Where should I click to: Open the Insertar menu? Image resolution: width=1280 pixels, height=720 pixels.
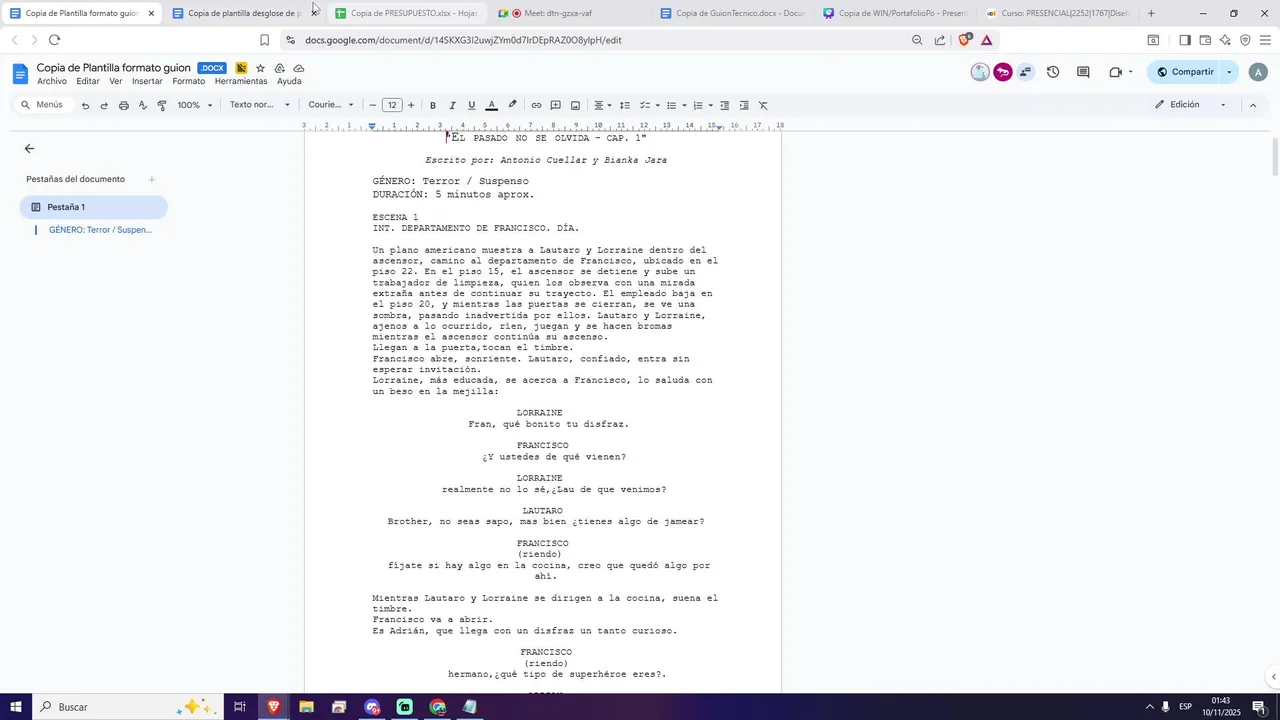pyautogui.click(x=147, y=81)
